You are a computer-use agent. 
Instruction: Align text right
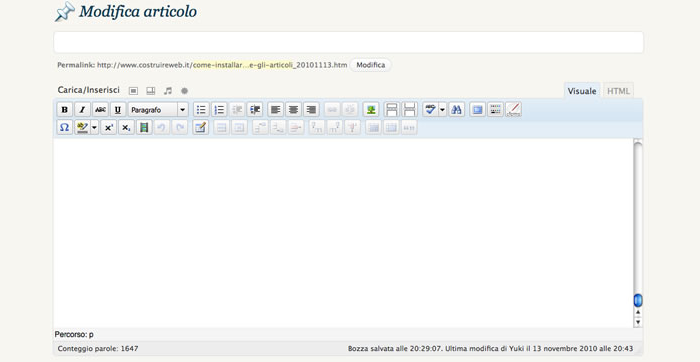311,109
